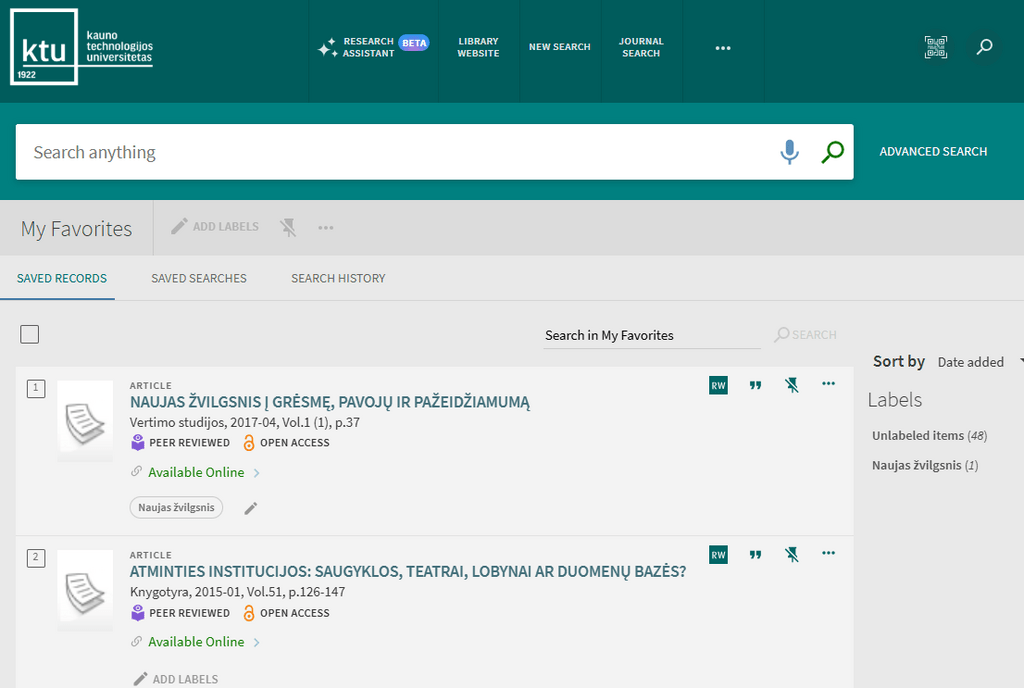Click the citation icon for second record
The image size is (1024, 688).
[x=755, y=554]
